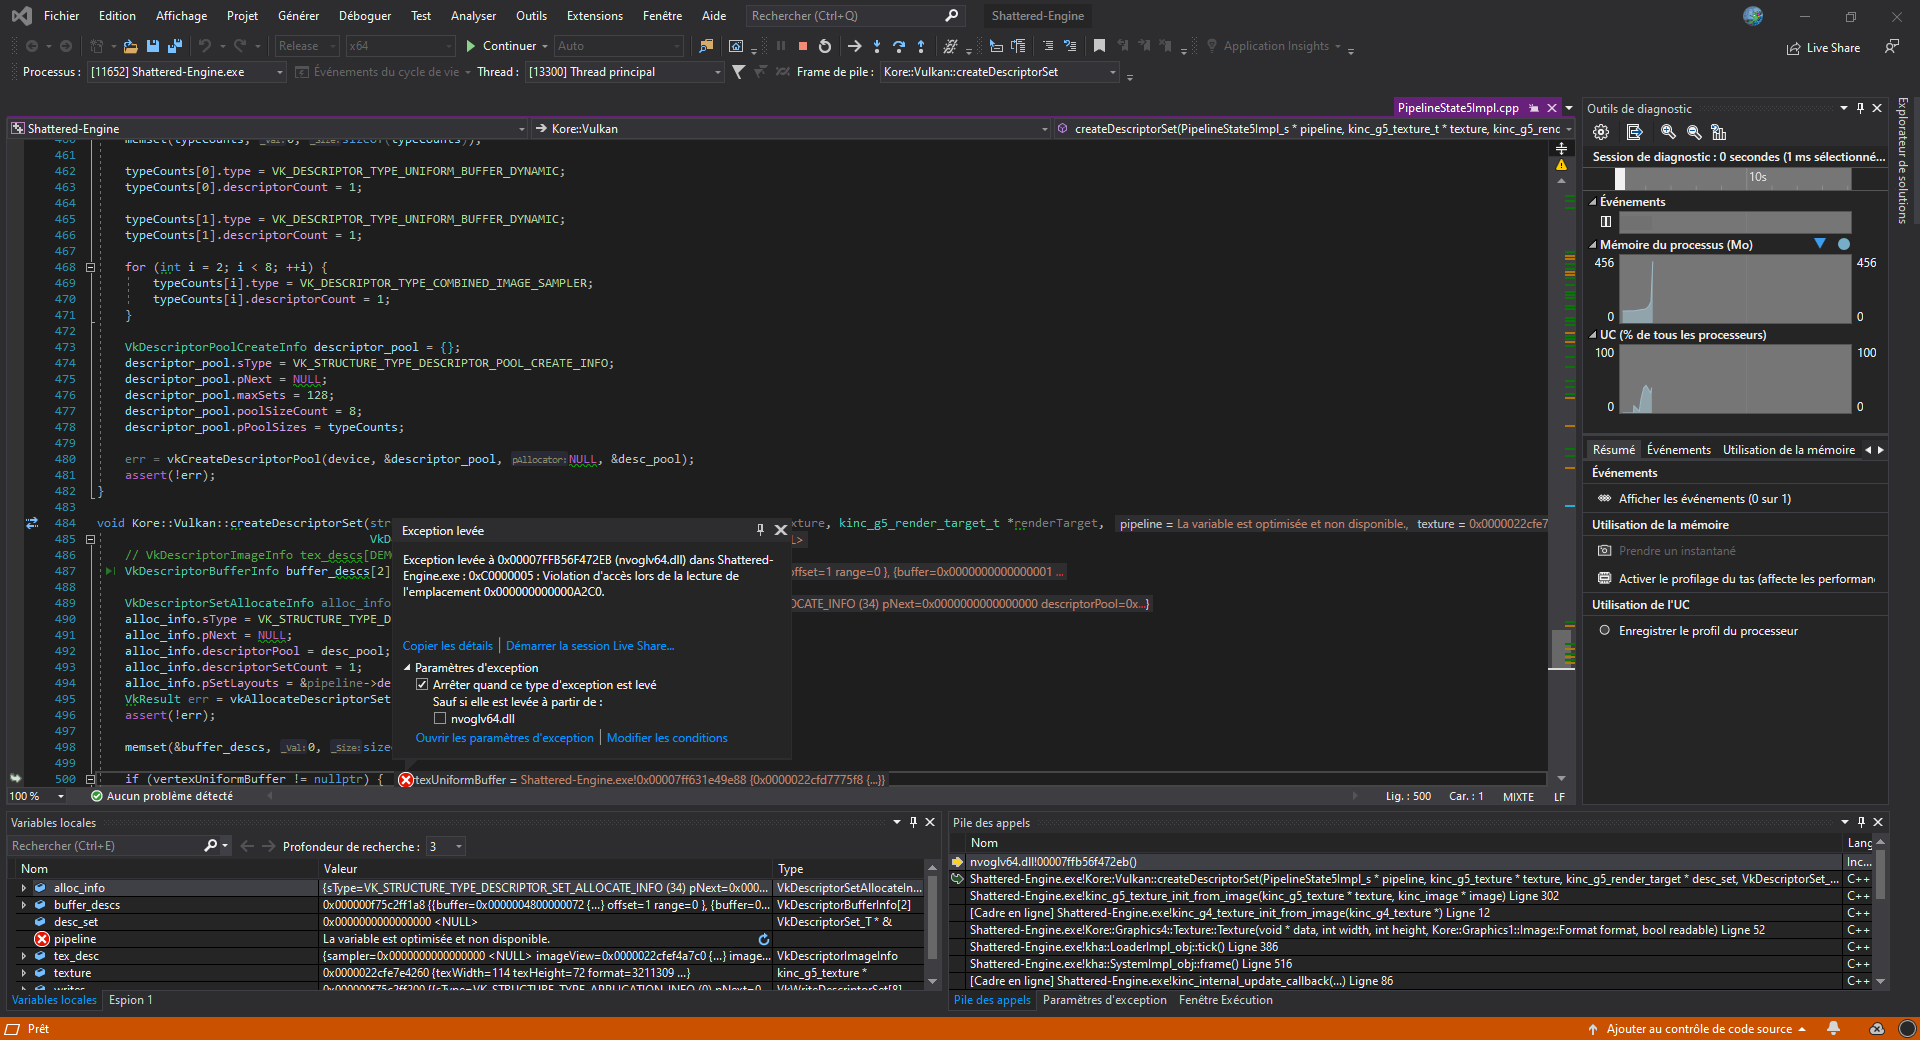1920x1040 pixels.
Task: Check the nvoglv64.dll exclusion box
Action: coord(440,718)
